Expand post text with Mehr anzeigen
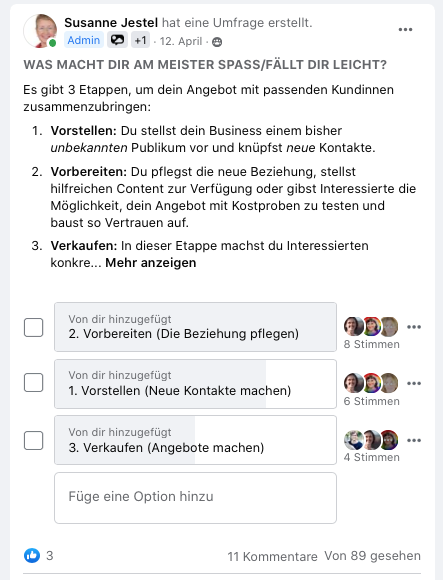 (x=151, y=263)
